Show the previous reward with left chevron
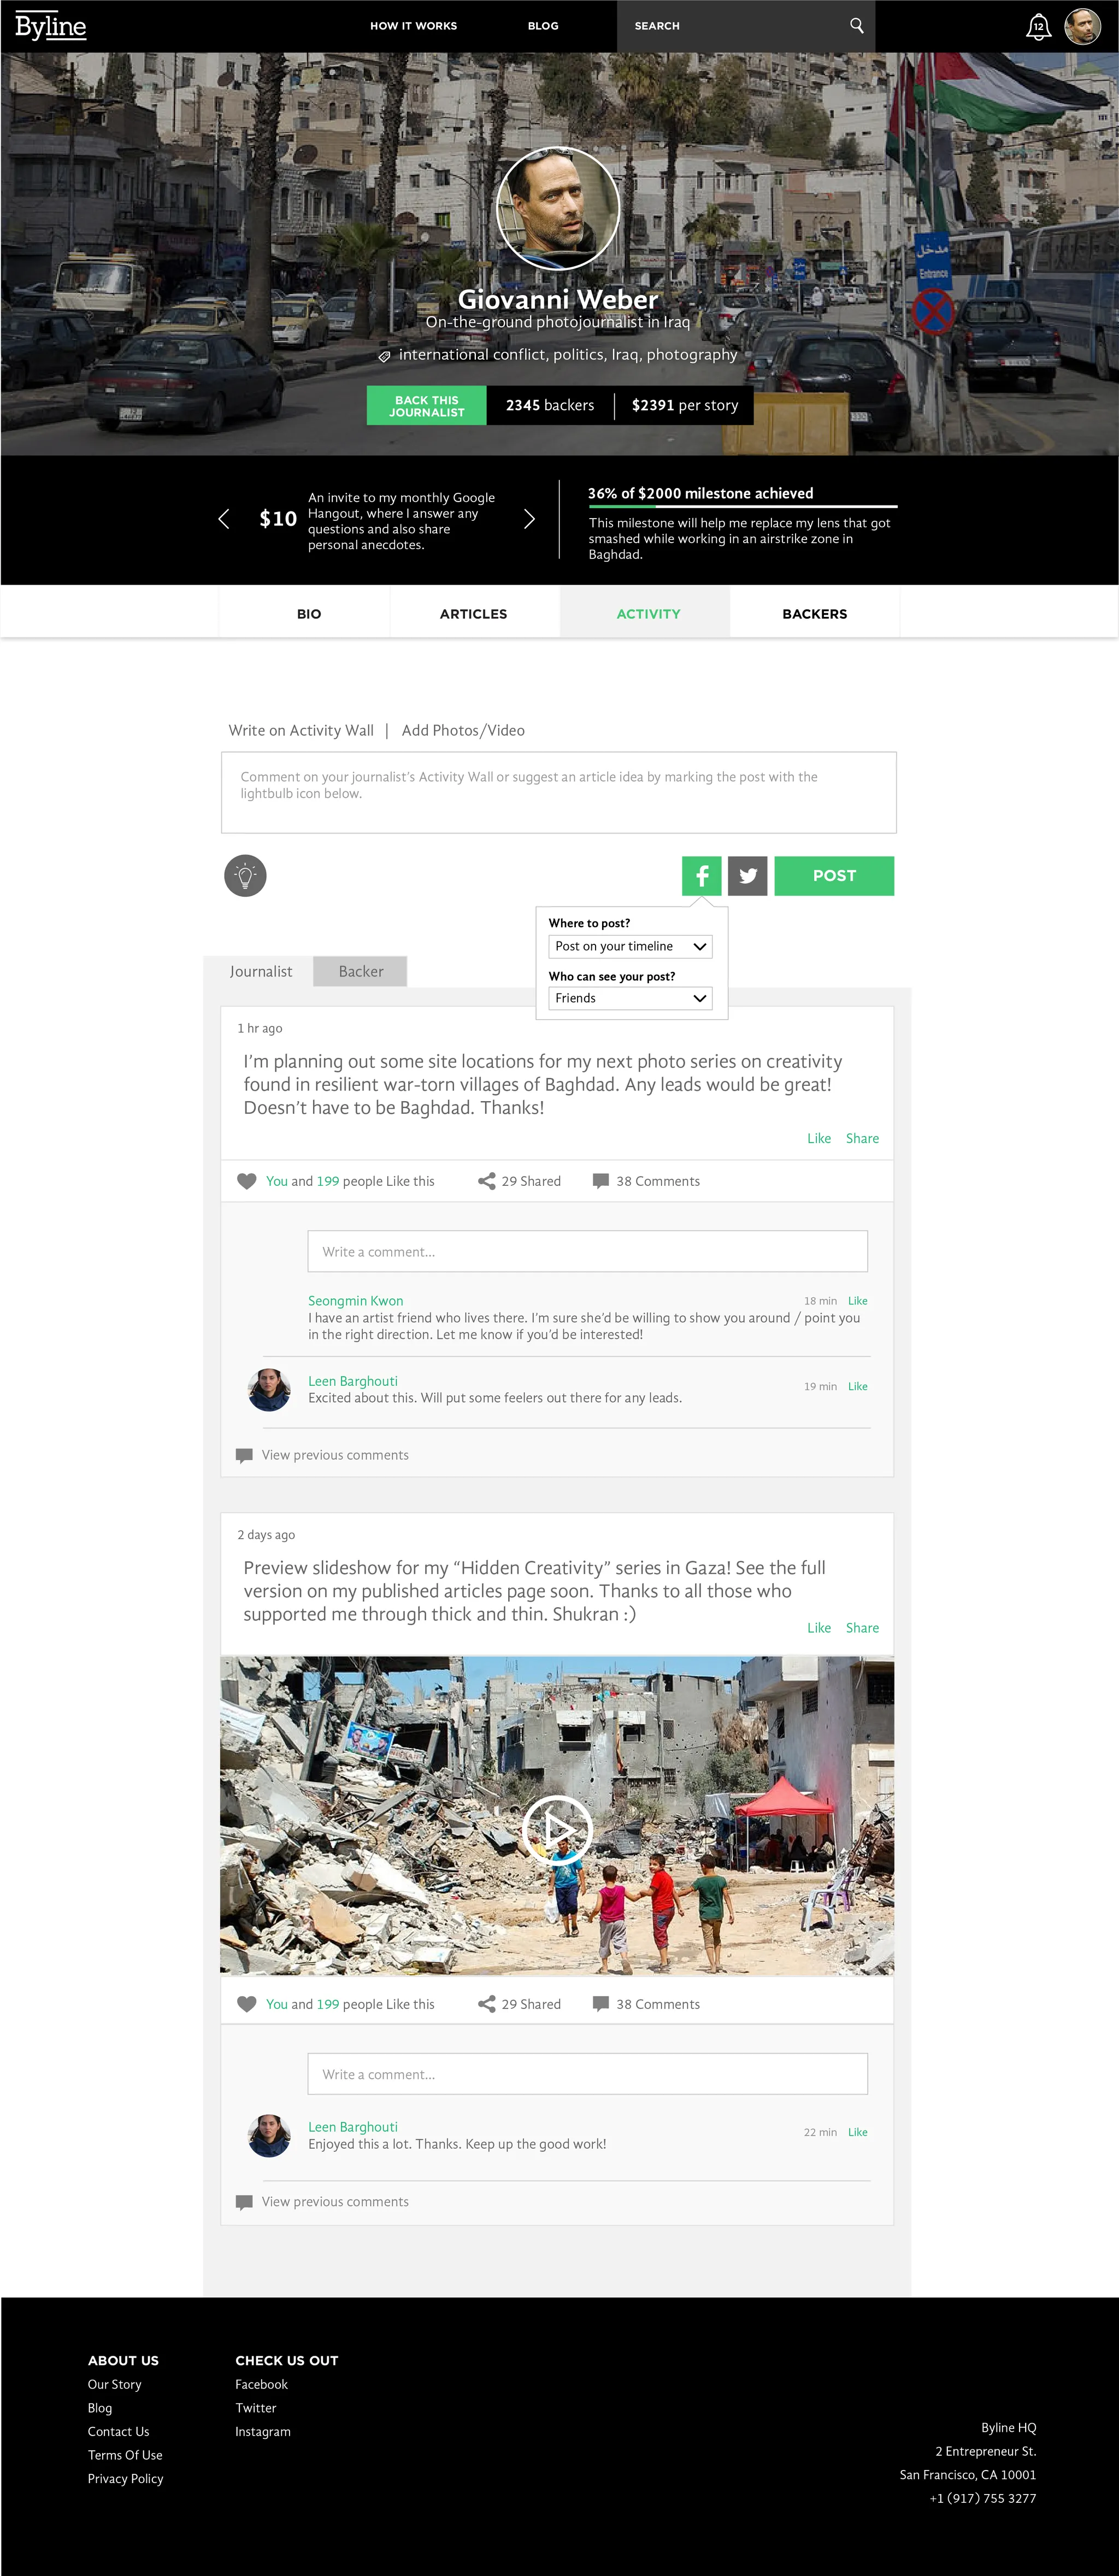Image resolution: width=1119 pixels, height=2576 pixels. 224,519
